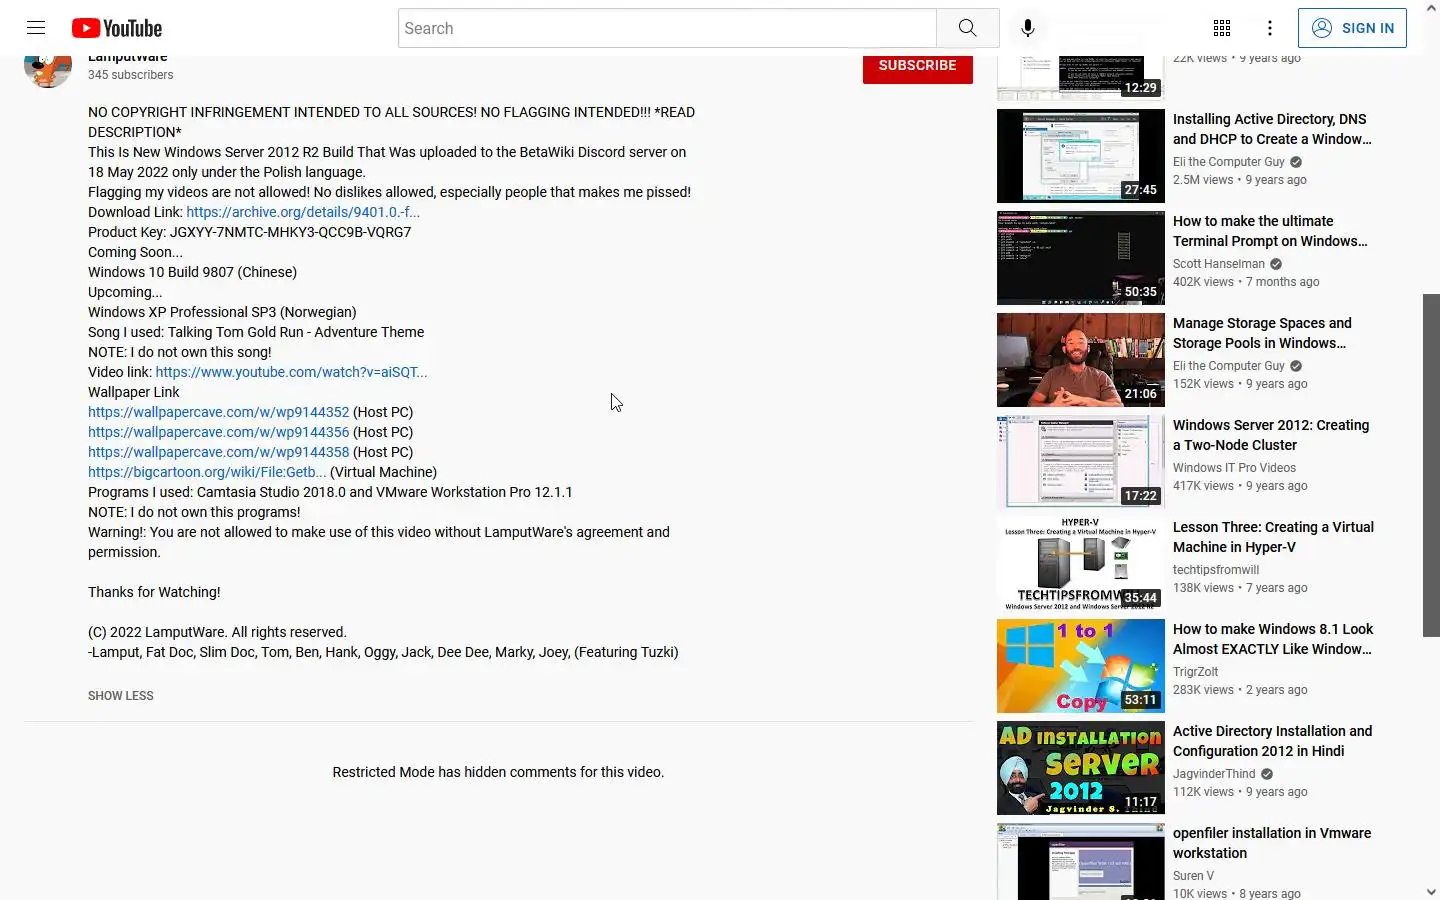The image size is (1440, 900).
Task: Click the 12:29 video thumbnail at top
Action: click(x=1081, y=78)
